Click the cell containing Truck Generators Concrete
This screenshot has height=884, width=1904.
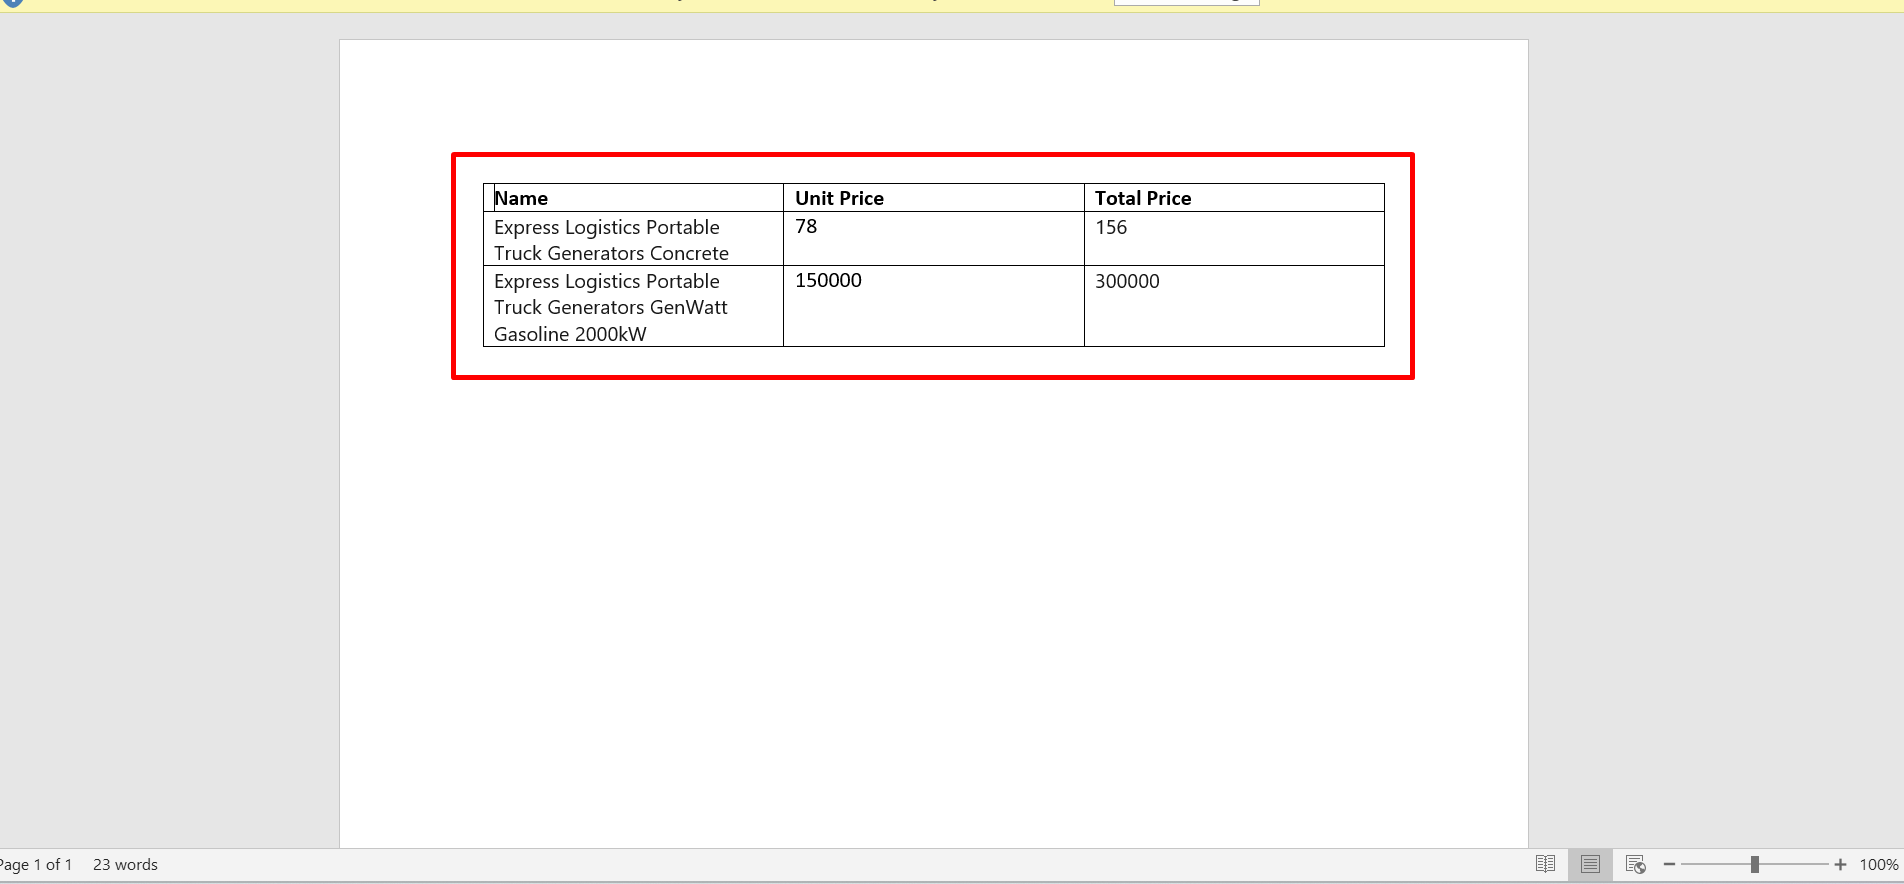click(x=611, y=240)
